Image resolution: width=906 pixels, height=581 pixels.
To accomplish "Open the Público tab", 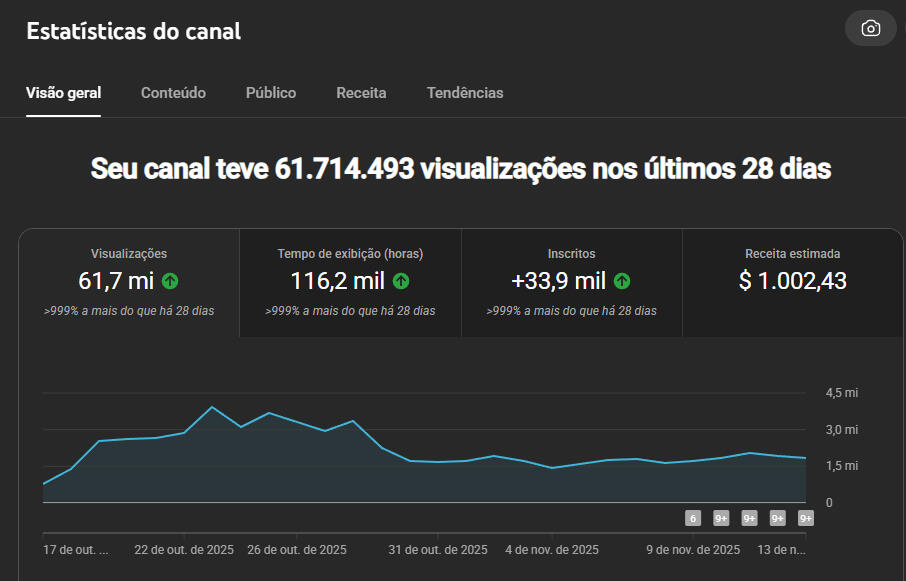I will [x=271, y=93].
